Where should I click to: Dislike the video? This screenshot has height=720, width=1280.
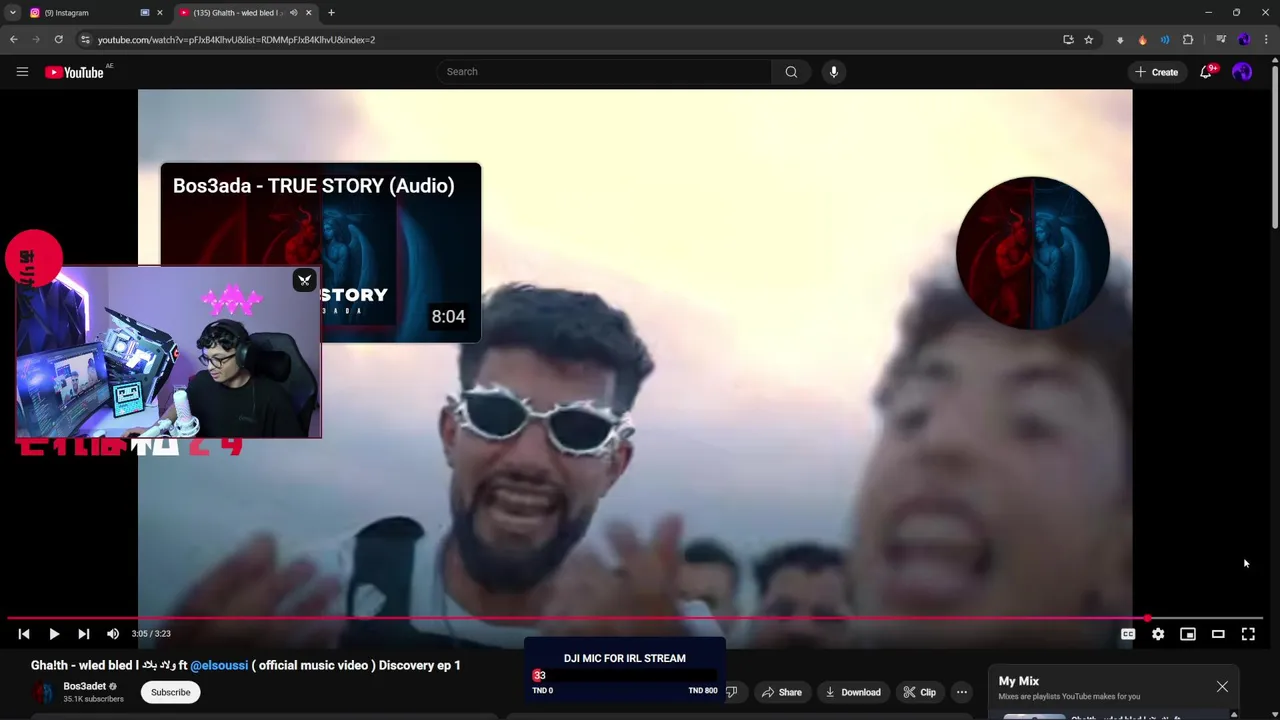[732, 692]
